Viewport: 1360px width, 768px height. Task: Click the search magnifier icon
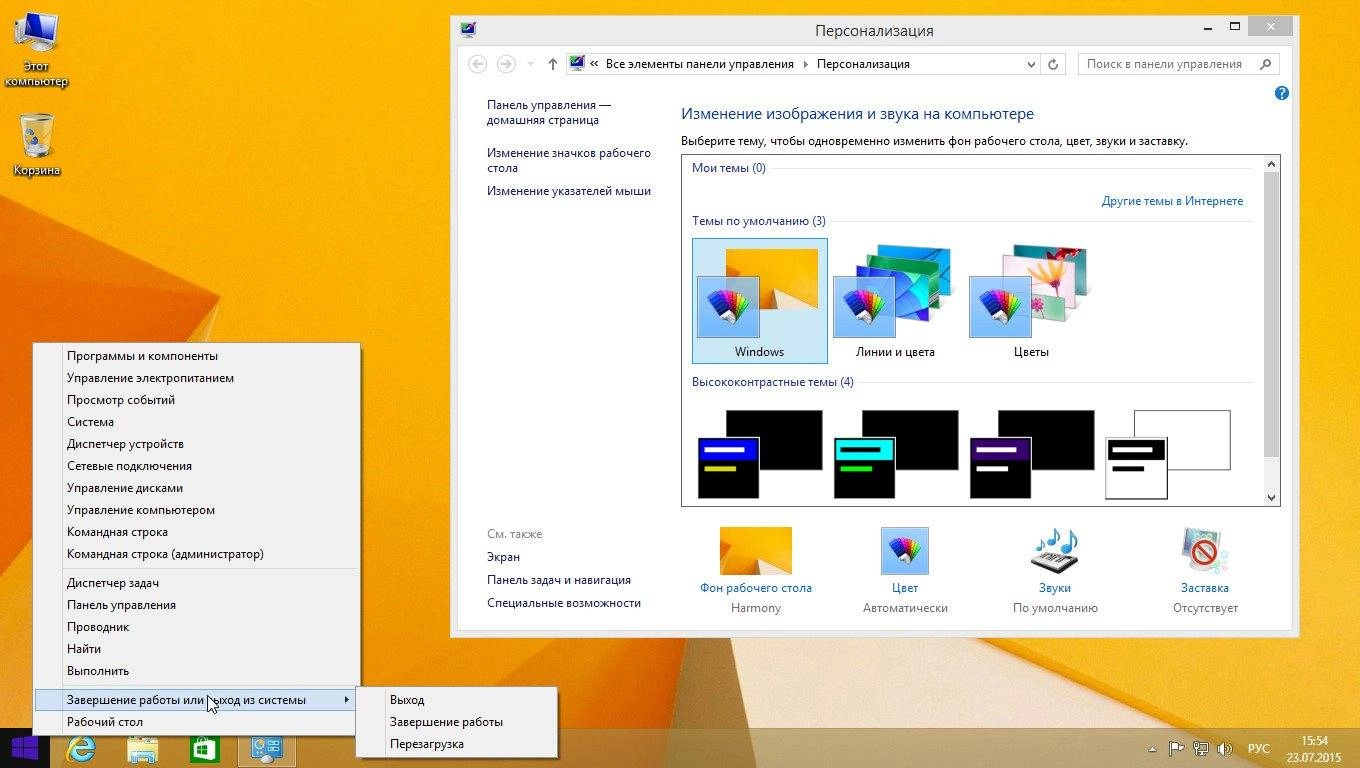pos(1266,64)
